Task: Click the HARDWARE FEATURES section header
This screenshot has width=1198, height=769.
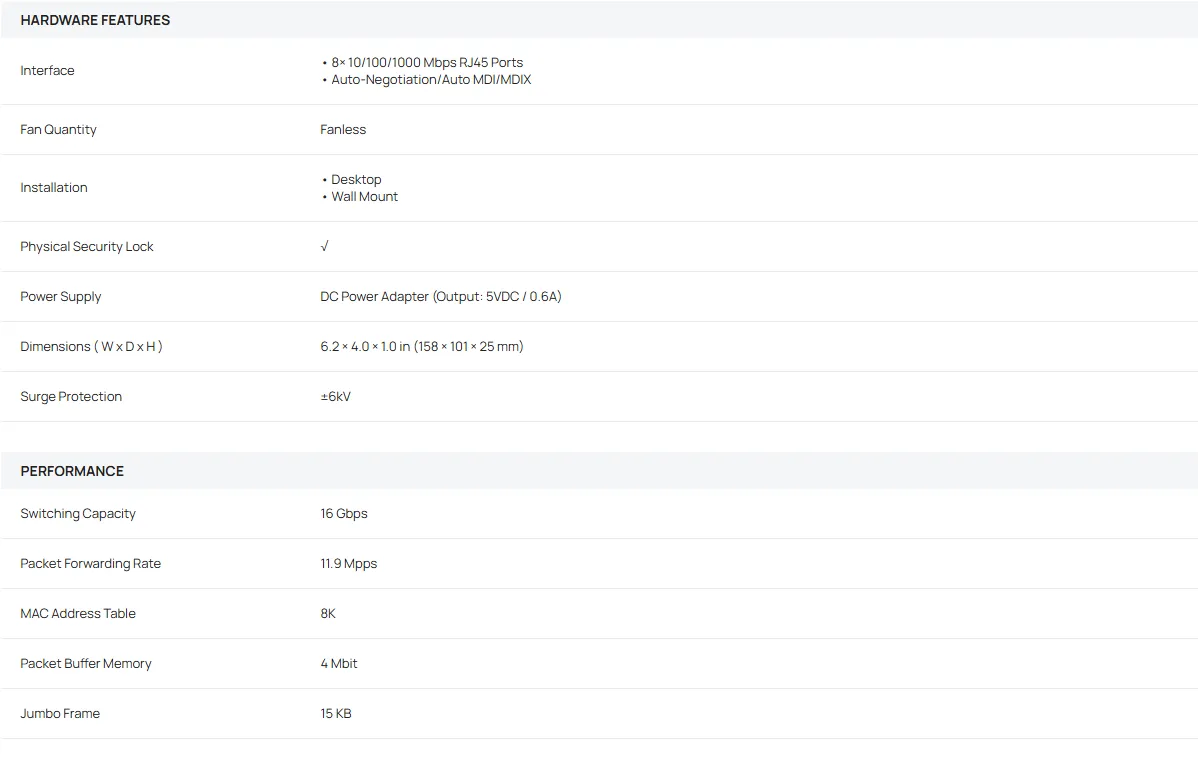Action: 95,20
